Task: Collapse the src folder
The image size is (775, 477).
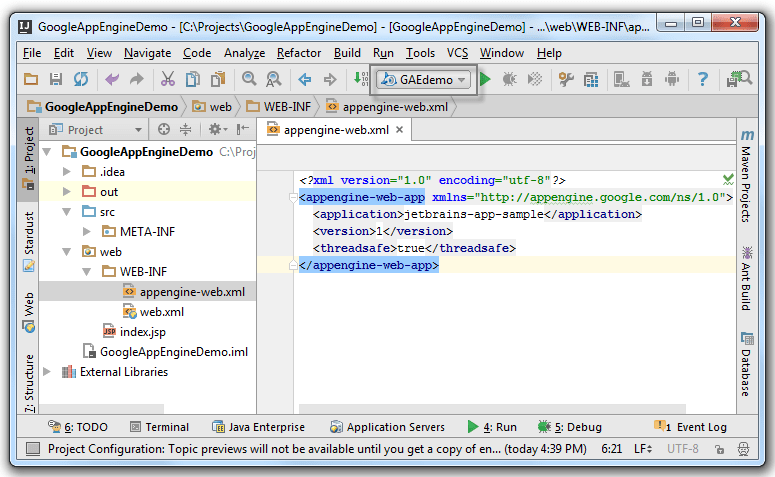Action: coord(67,212)
